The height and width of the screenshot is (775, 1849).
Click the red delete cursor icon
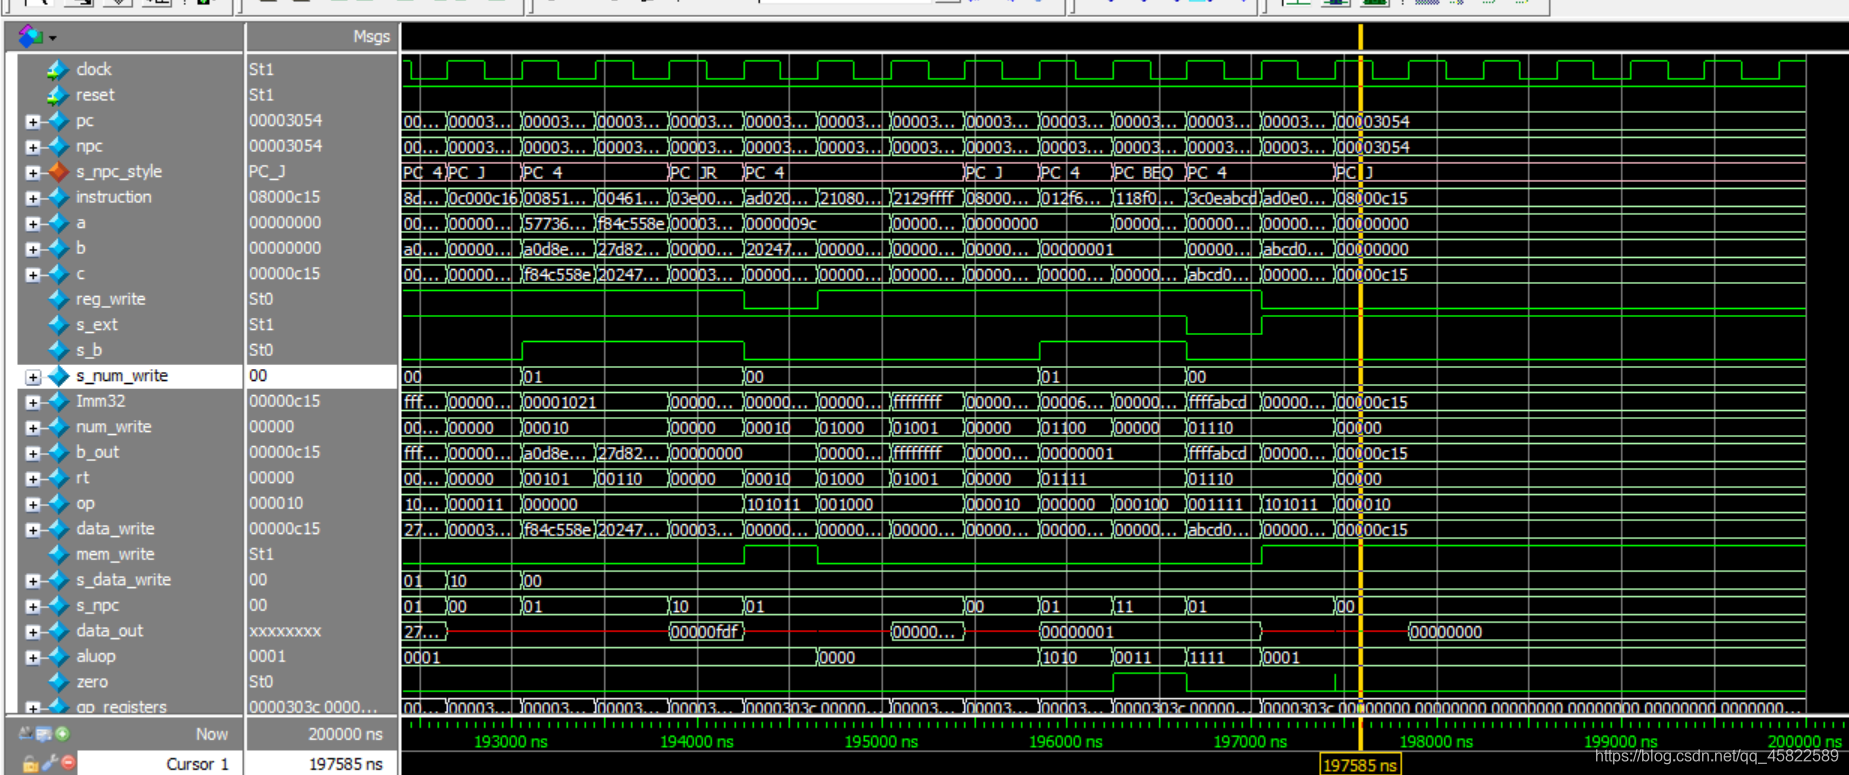(x=67, y=763)
